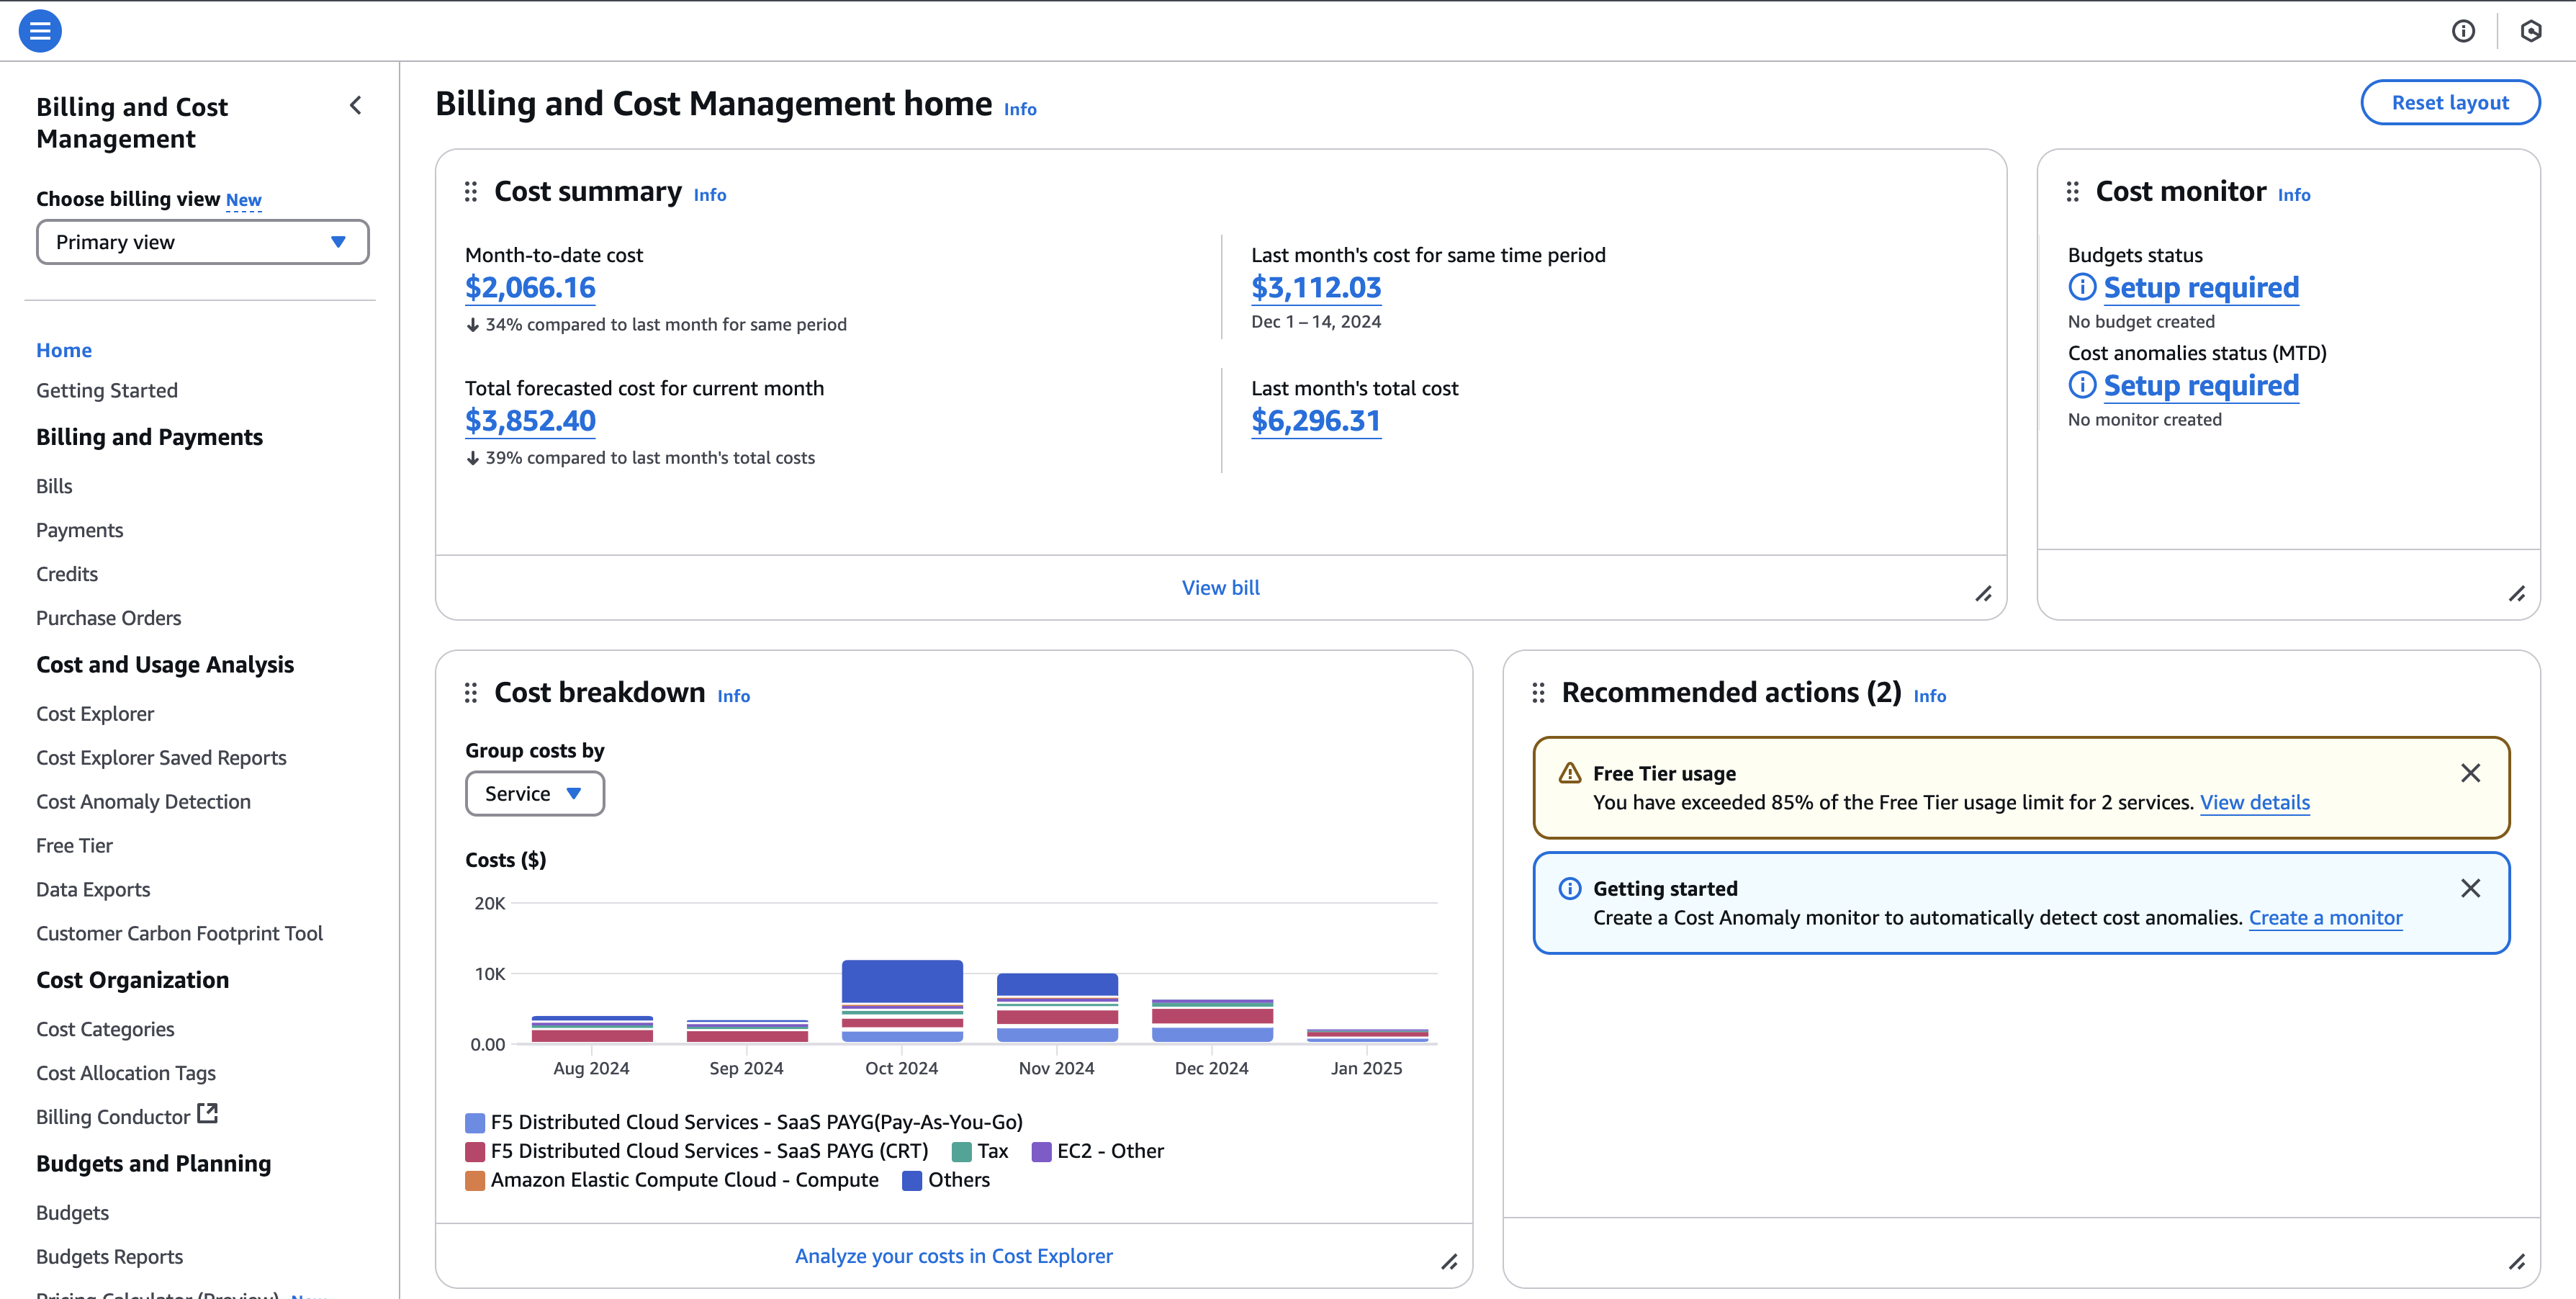Click the info icon in the top bar
This screenshot has width=2576, height=1299.
point(2463,31)
